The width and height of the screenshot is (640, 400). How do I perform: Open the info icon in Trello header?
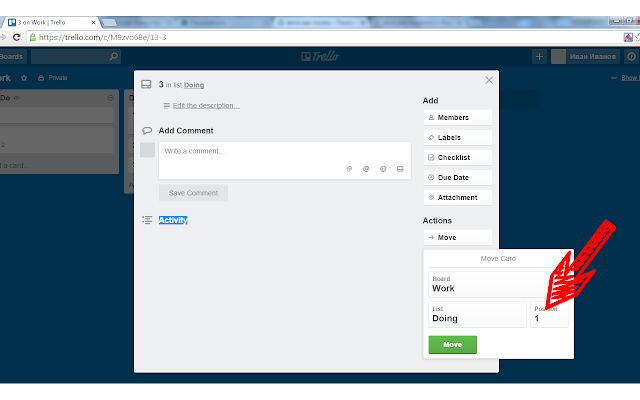pos(631,56)
